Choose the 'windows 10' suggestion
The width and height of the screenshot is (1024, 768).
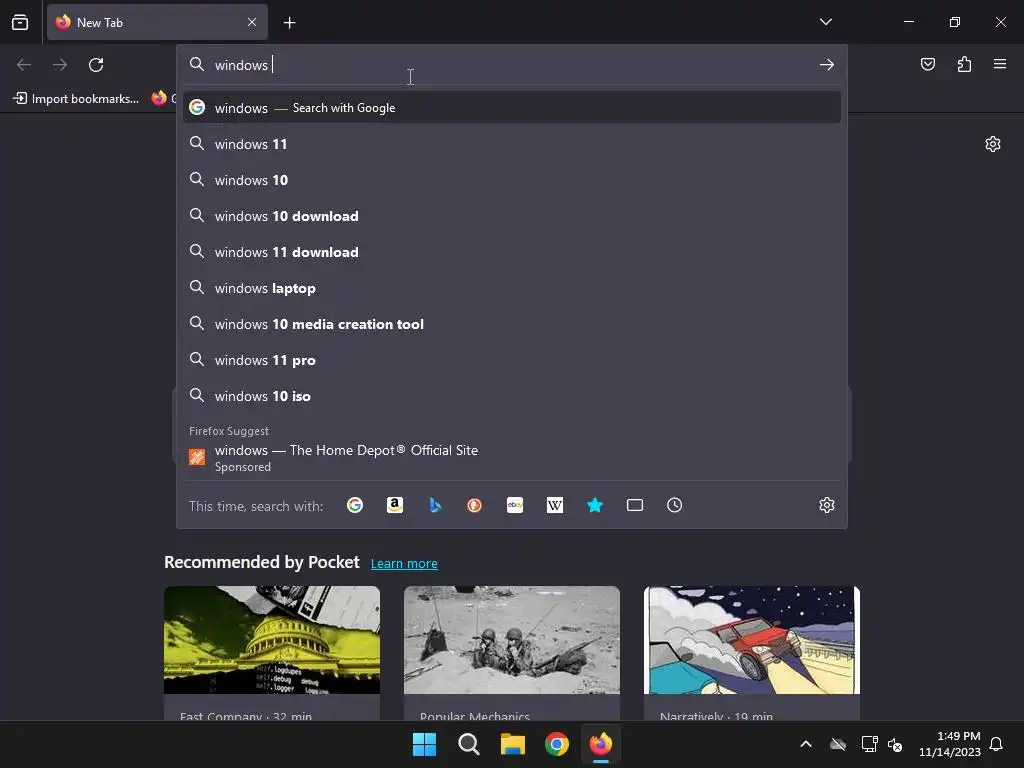(512, 180)
